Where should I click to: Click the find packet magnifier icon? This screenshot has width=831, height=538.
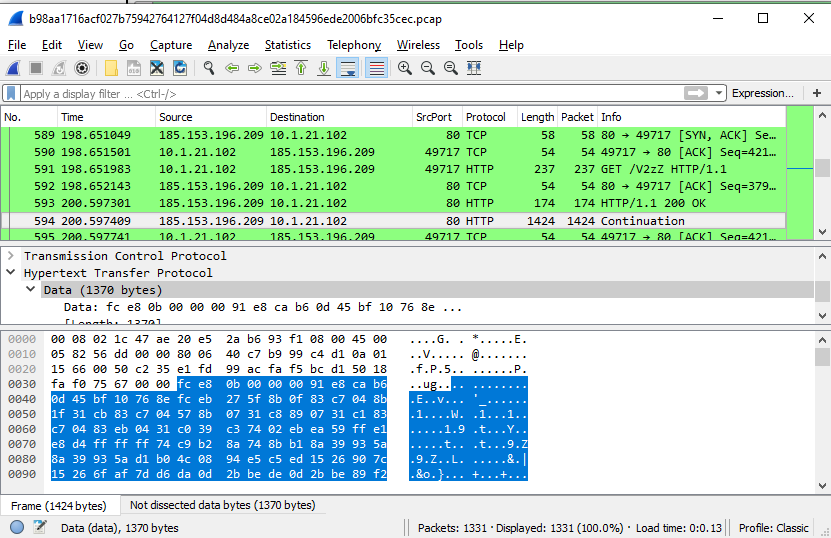pos(209,68)
